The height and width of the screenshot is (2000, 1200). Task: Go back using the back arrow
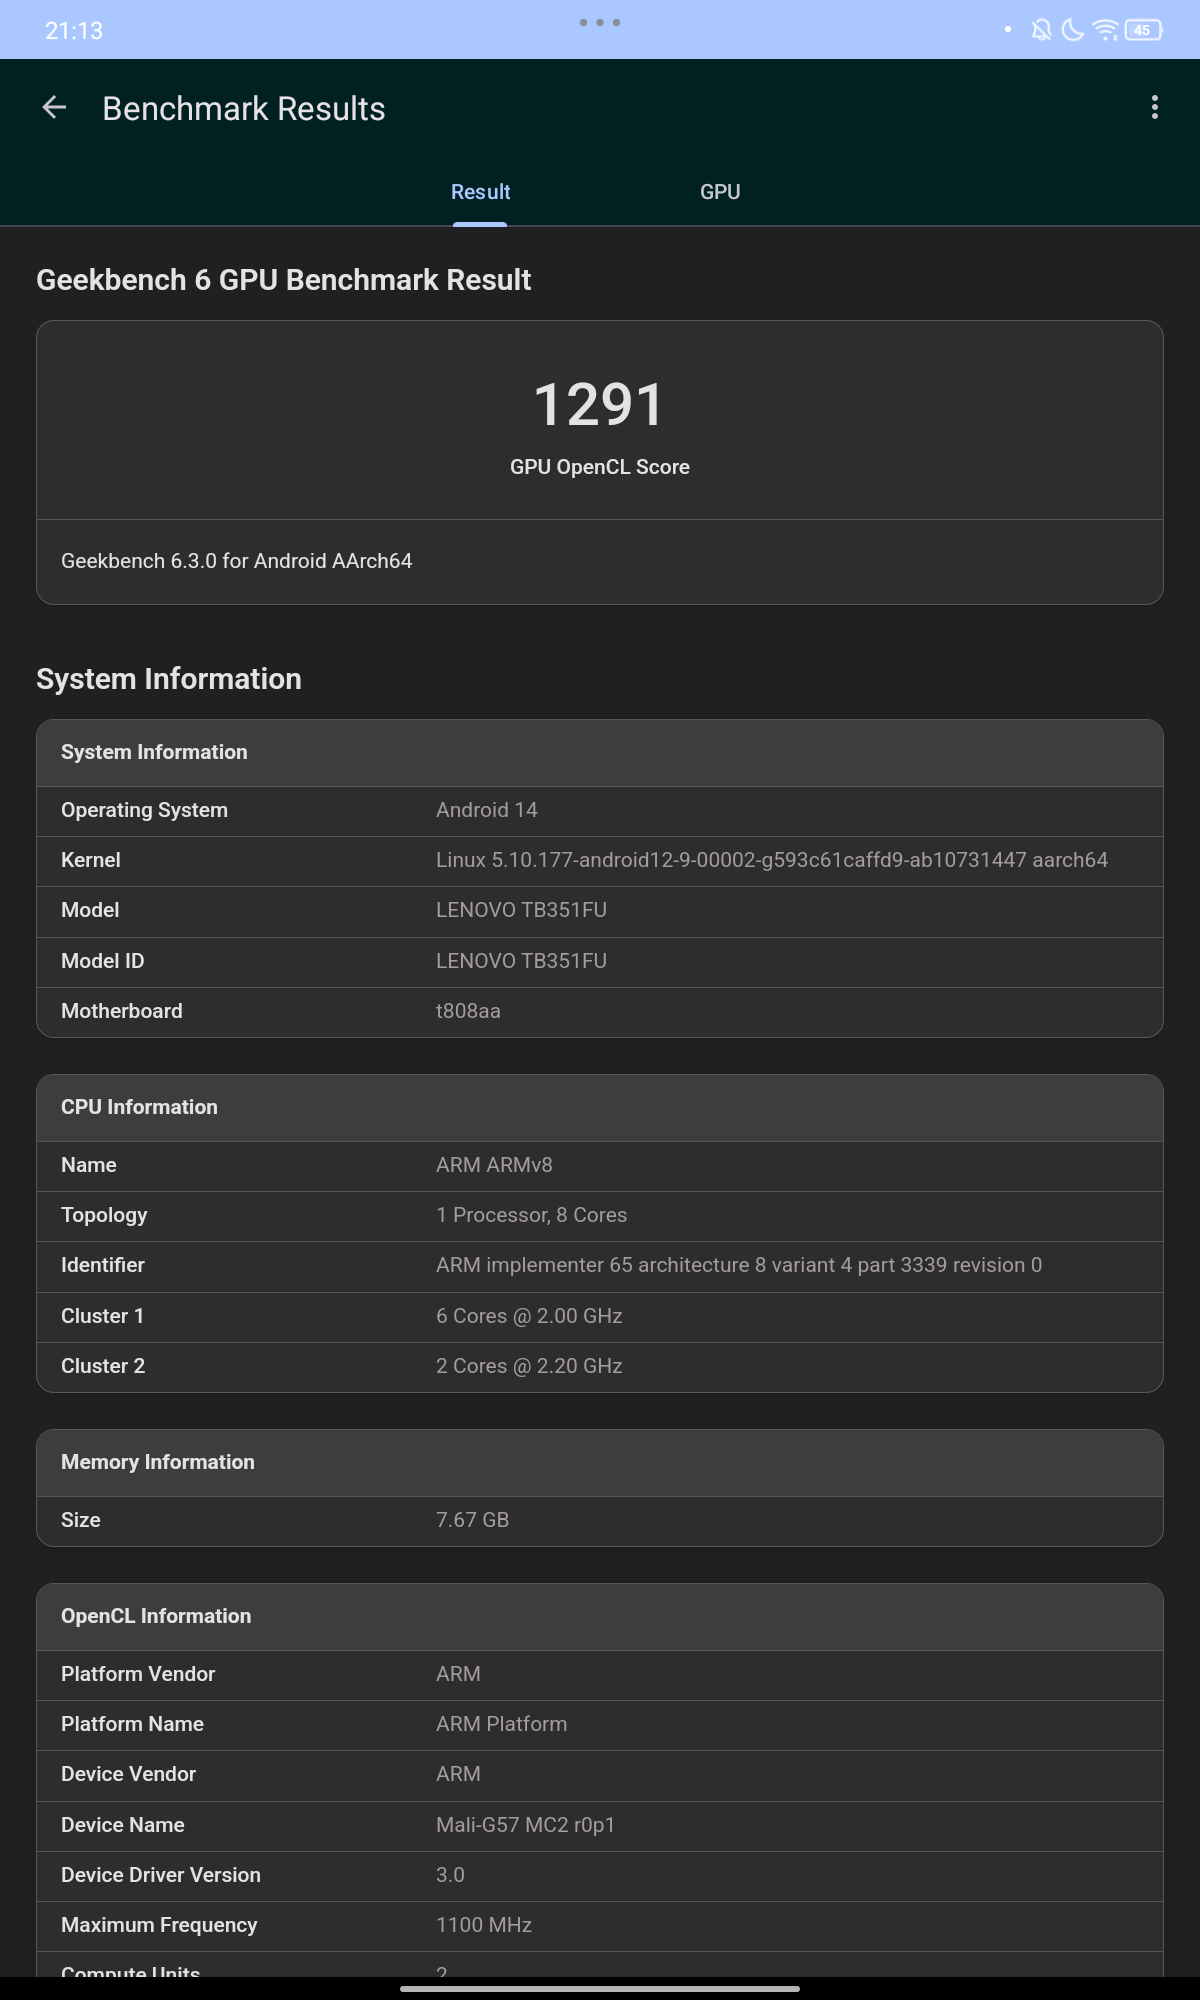(x=54, y=108)
